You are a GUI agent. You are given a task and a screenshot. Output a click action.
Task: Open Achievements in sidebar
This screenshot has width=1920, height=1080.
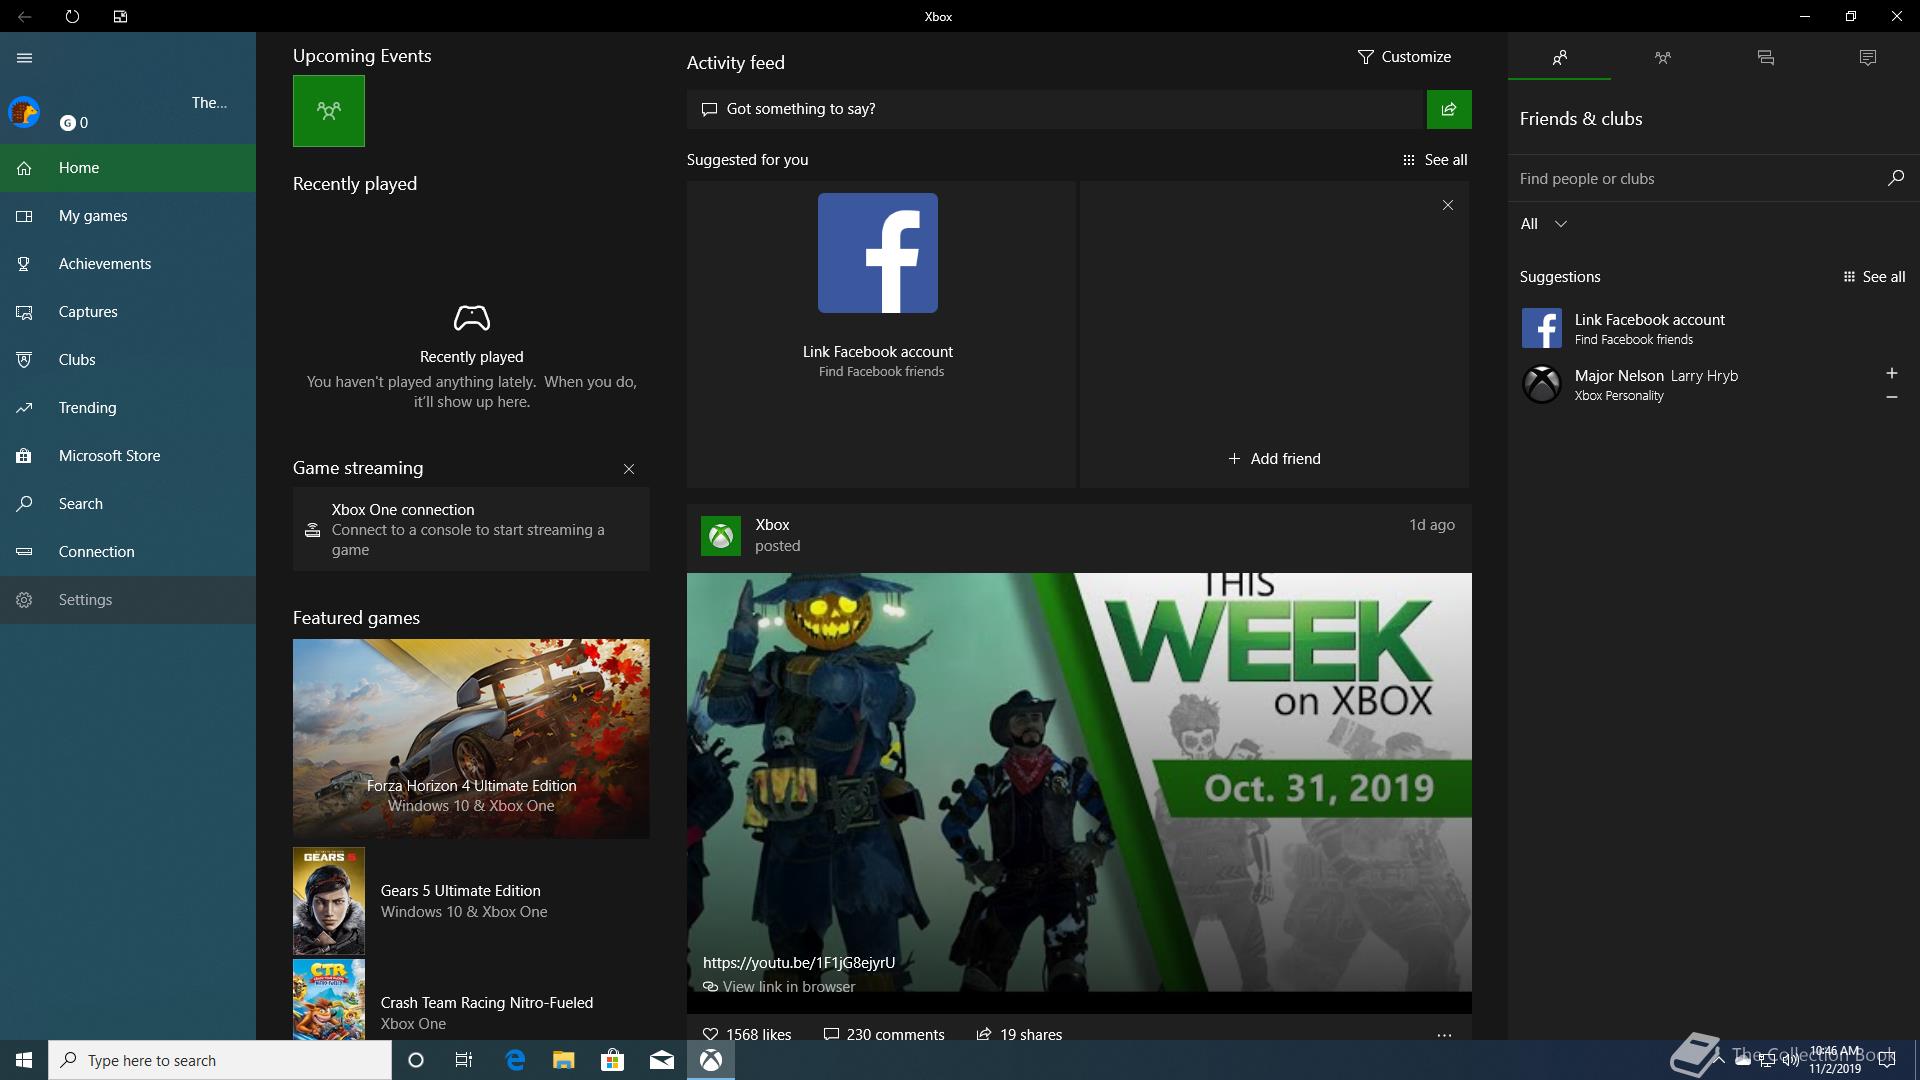click(x=128, y=264)
